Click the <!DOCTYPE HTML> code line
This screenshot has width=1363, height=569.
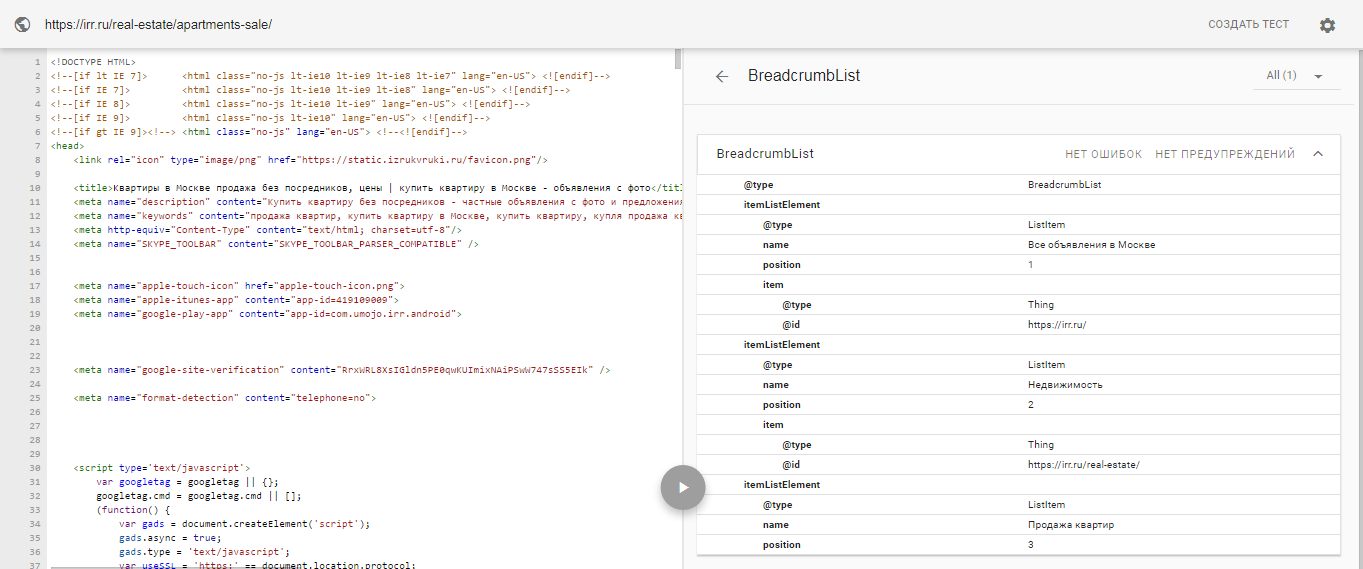coord(93,62)
